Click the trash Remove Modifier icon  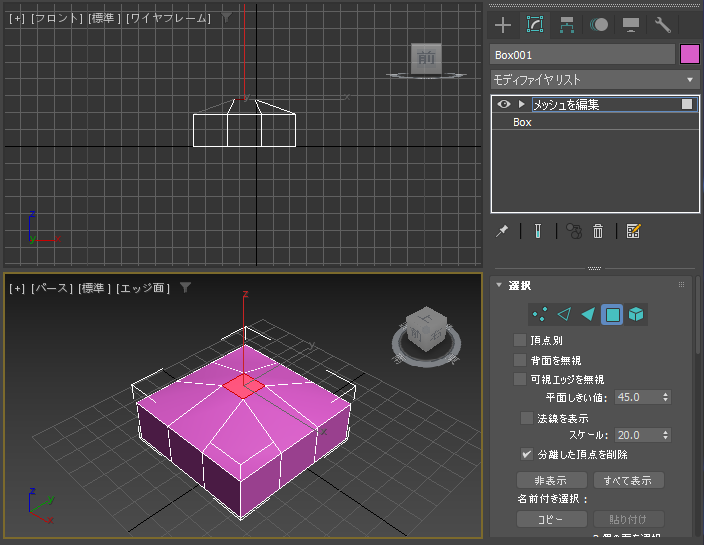pyautogui.click(x=598, y=231)
